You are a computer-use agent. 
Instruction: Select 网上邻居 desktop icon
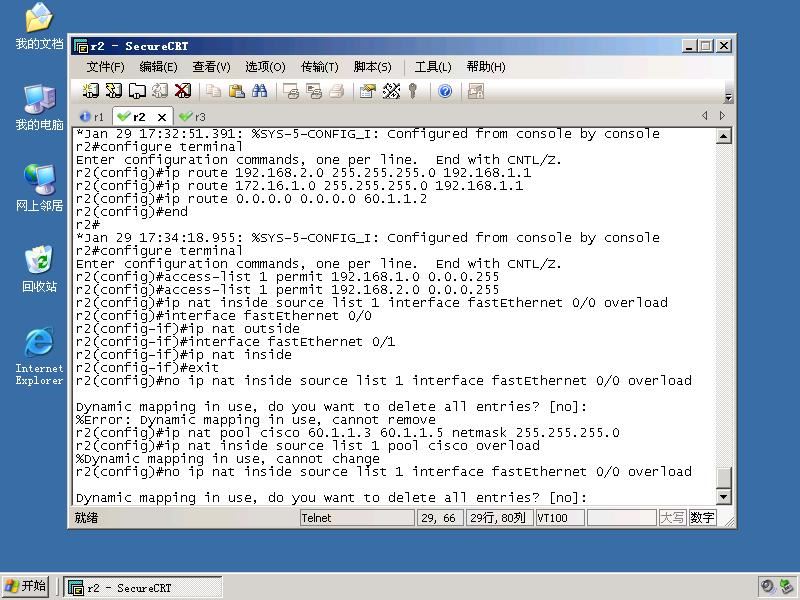[x=39, y=188]
